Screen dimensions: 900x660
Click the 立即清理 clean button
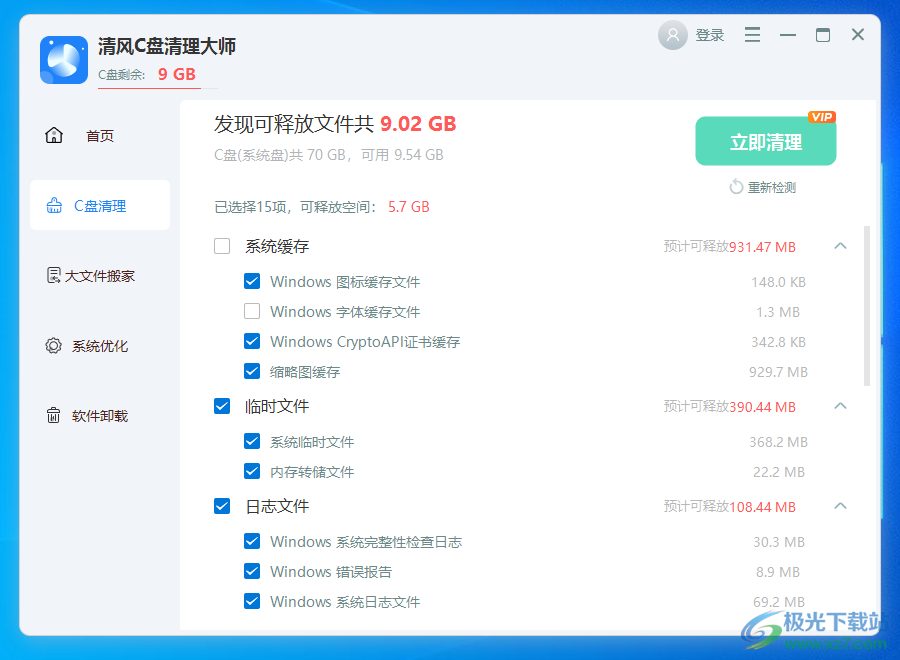tap(765, 141)
